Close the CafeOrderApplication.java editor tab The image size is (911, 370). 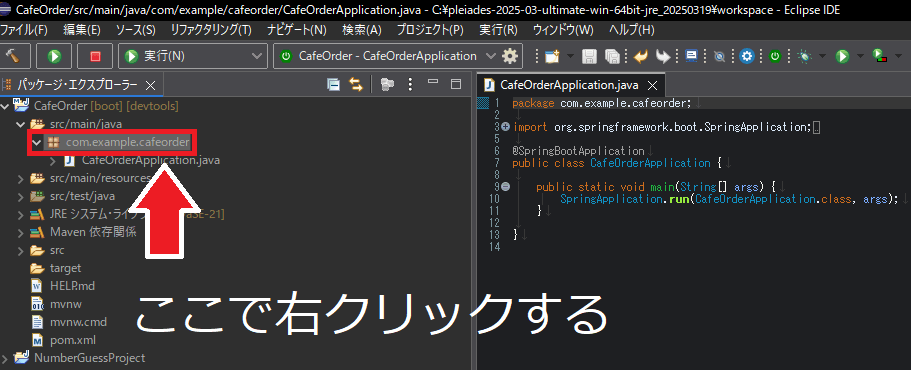point(652,86)
